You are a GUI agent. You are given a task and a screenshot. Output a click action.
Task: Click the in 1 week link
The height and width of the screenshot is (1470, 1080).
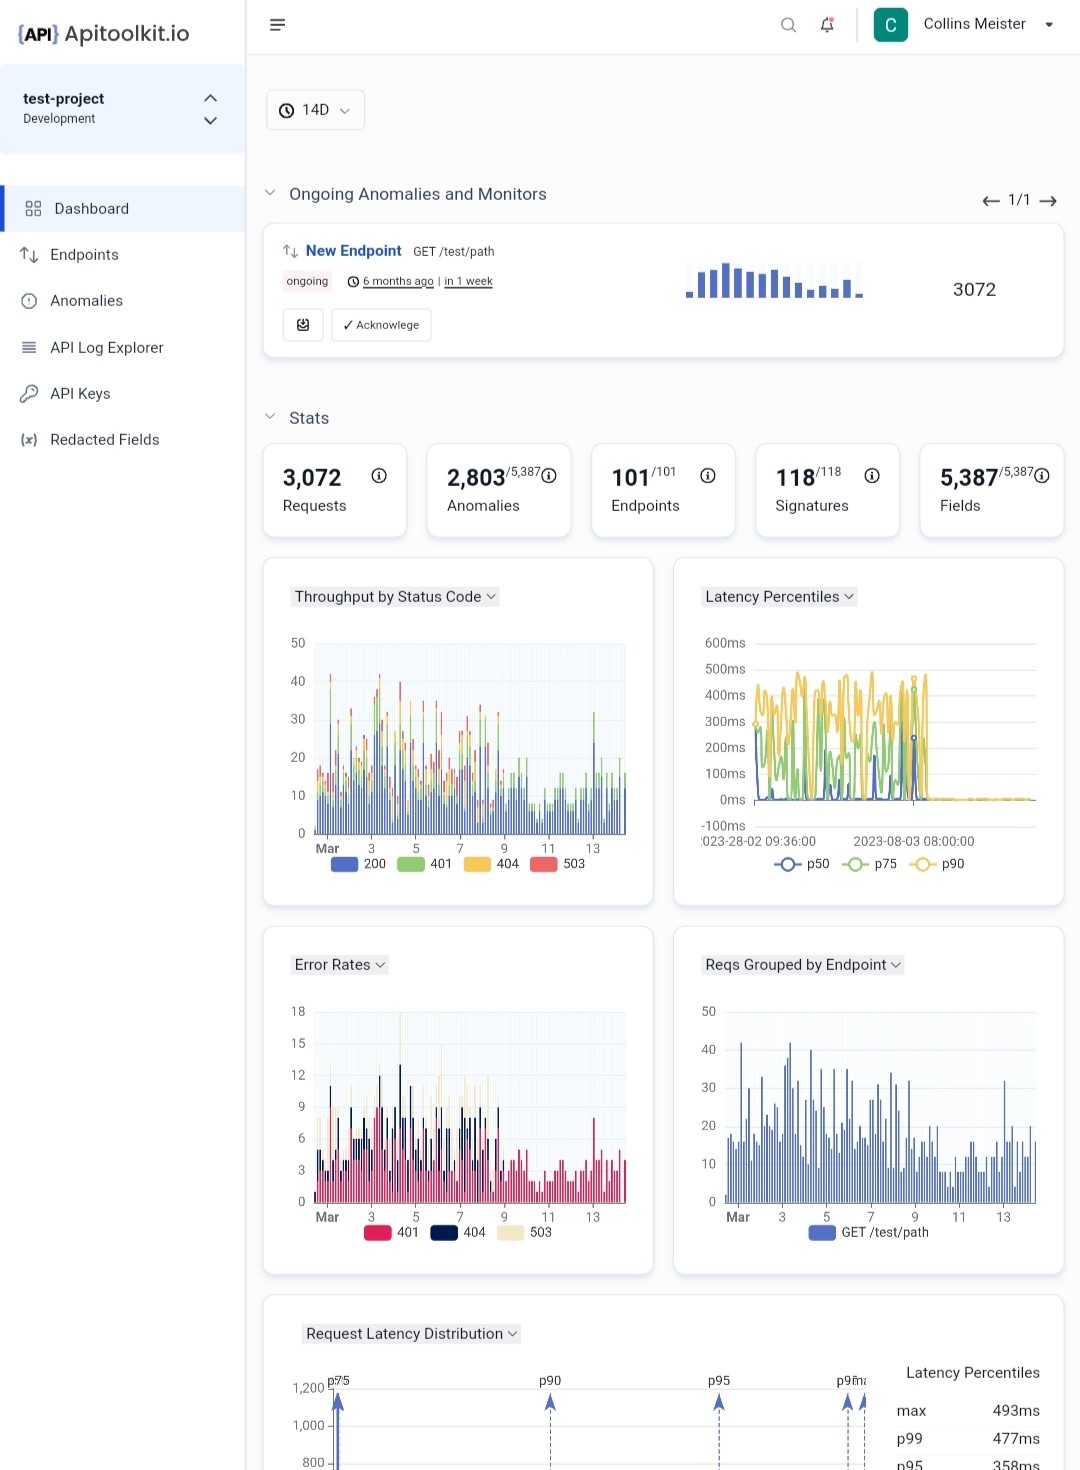point(468,281)
